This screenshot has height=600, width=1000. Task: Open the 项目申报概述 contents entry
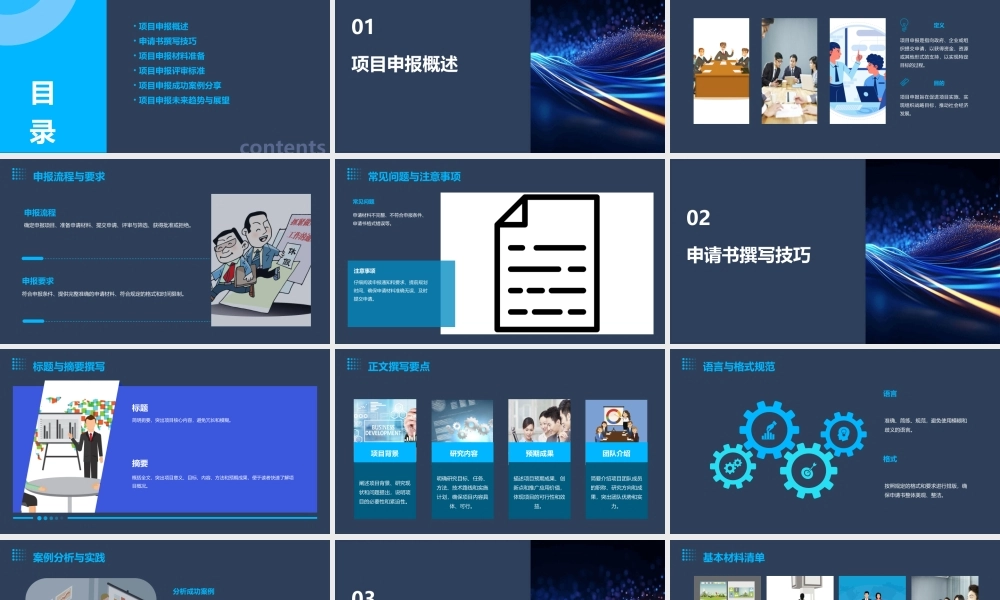[x=162, y=26]
